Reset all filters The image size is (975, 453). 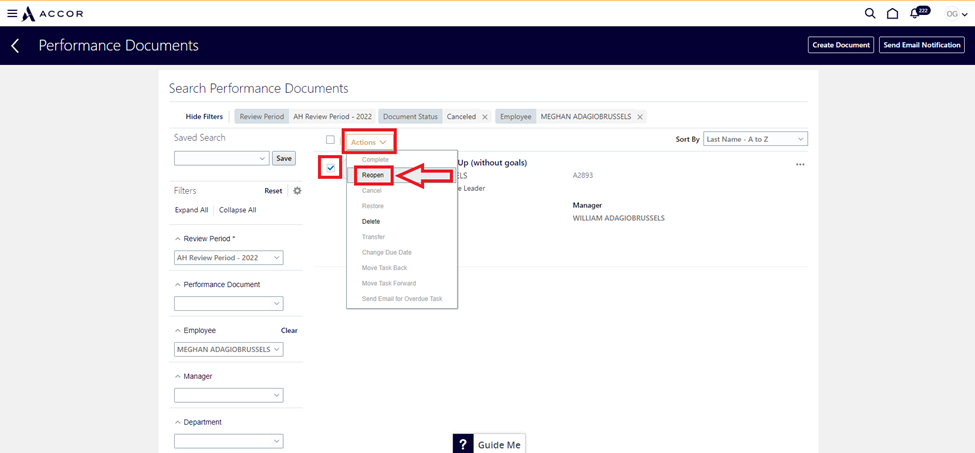[x=273, y=191]
